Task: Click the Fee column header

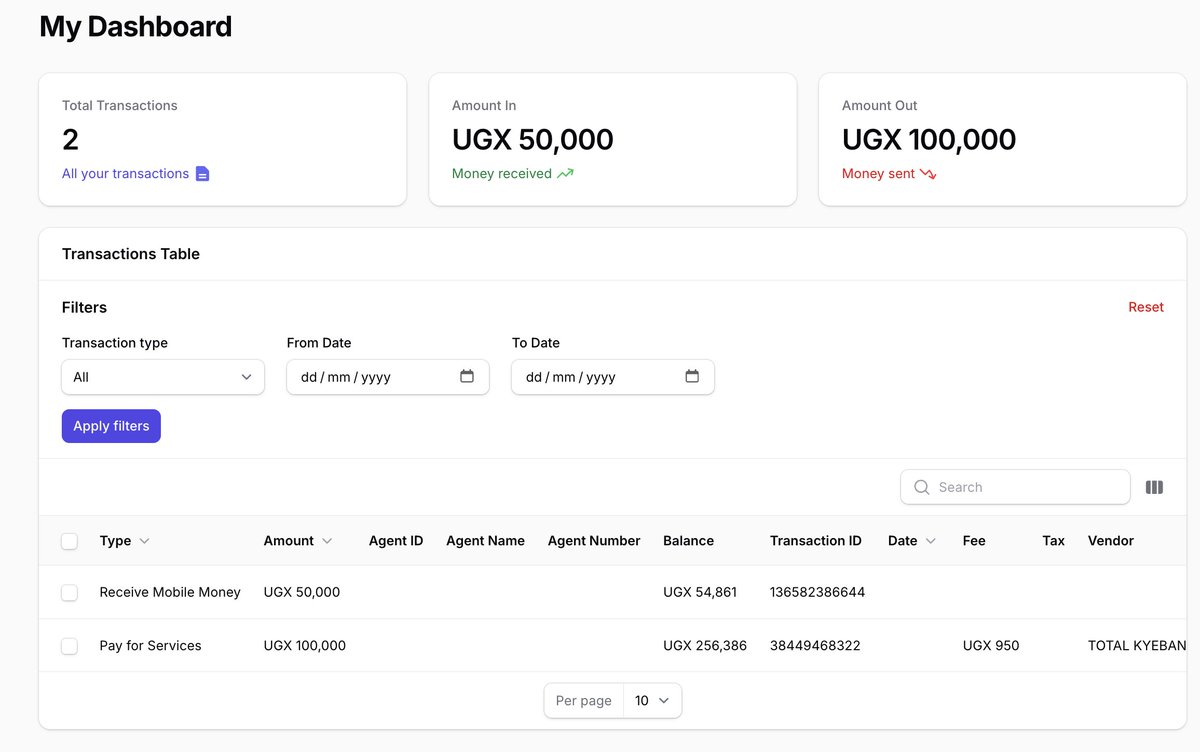Action: tap(974, 541)
